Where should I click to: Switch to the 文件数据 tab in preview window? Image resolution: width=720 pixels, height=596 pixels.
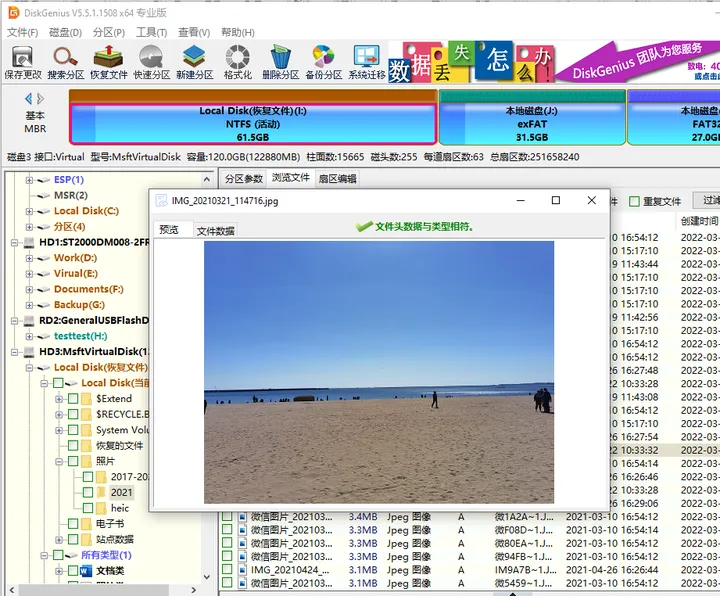click(215, 231)
